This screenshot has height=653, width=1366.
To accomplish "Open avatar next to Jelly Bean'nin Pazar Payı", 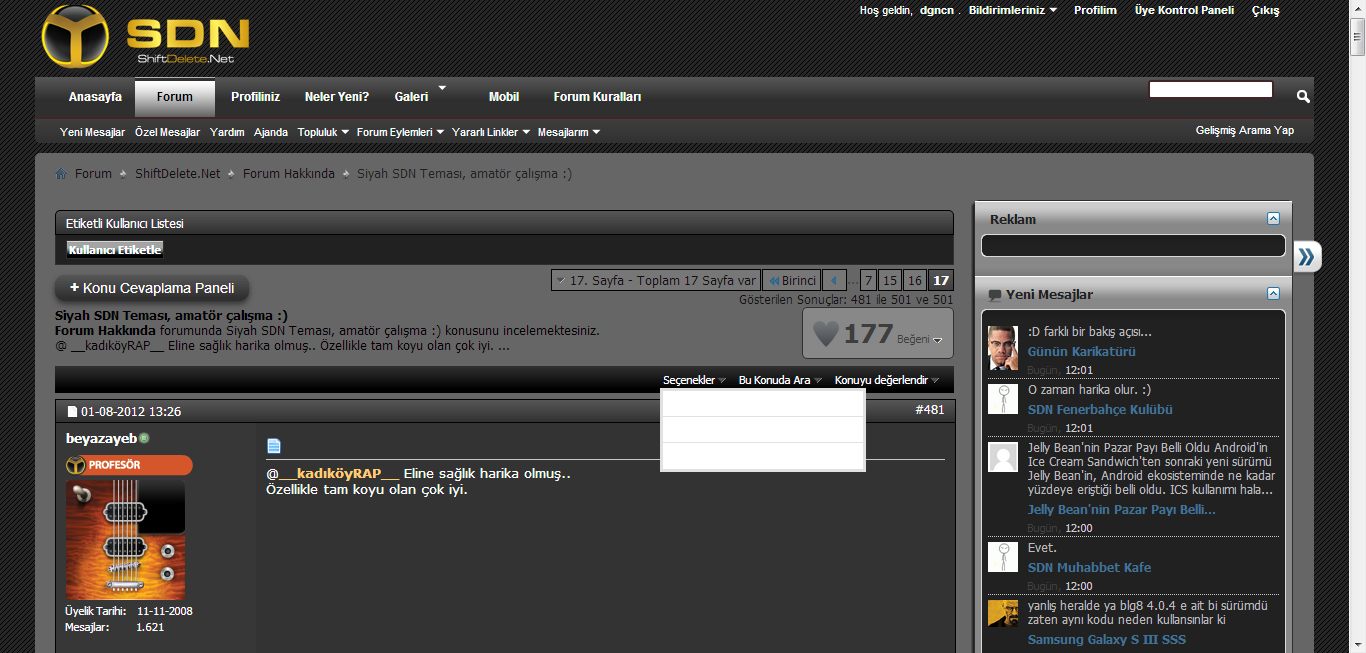I will coord(1003,457).
